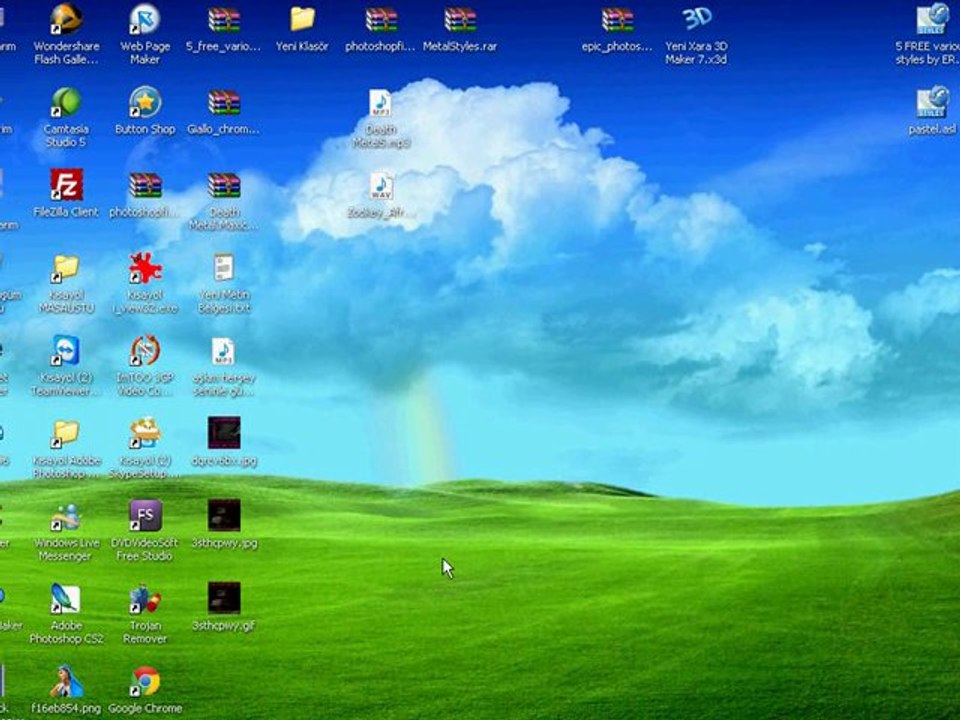The height and width of the screenshot is (720, 960).
Task: Select the Zockey WAV audio file
Action: point(381,186)
